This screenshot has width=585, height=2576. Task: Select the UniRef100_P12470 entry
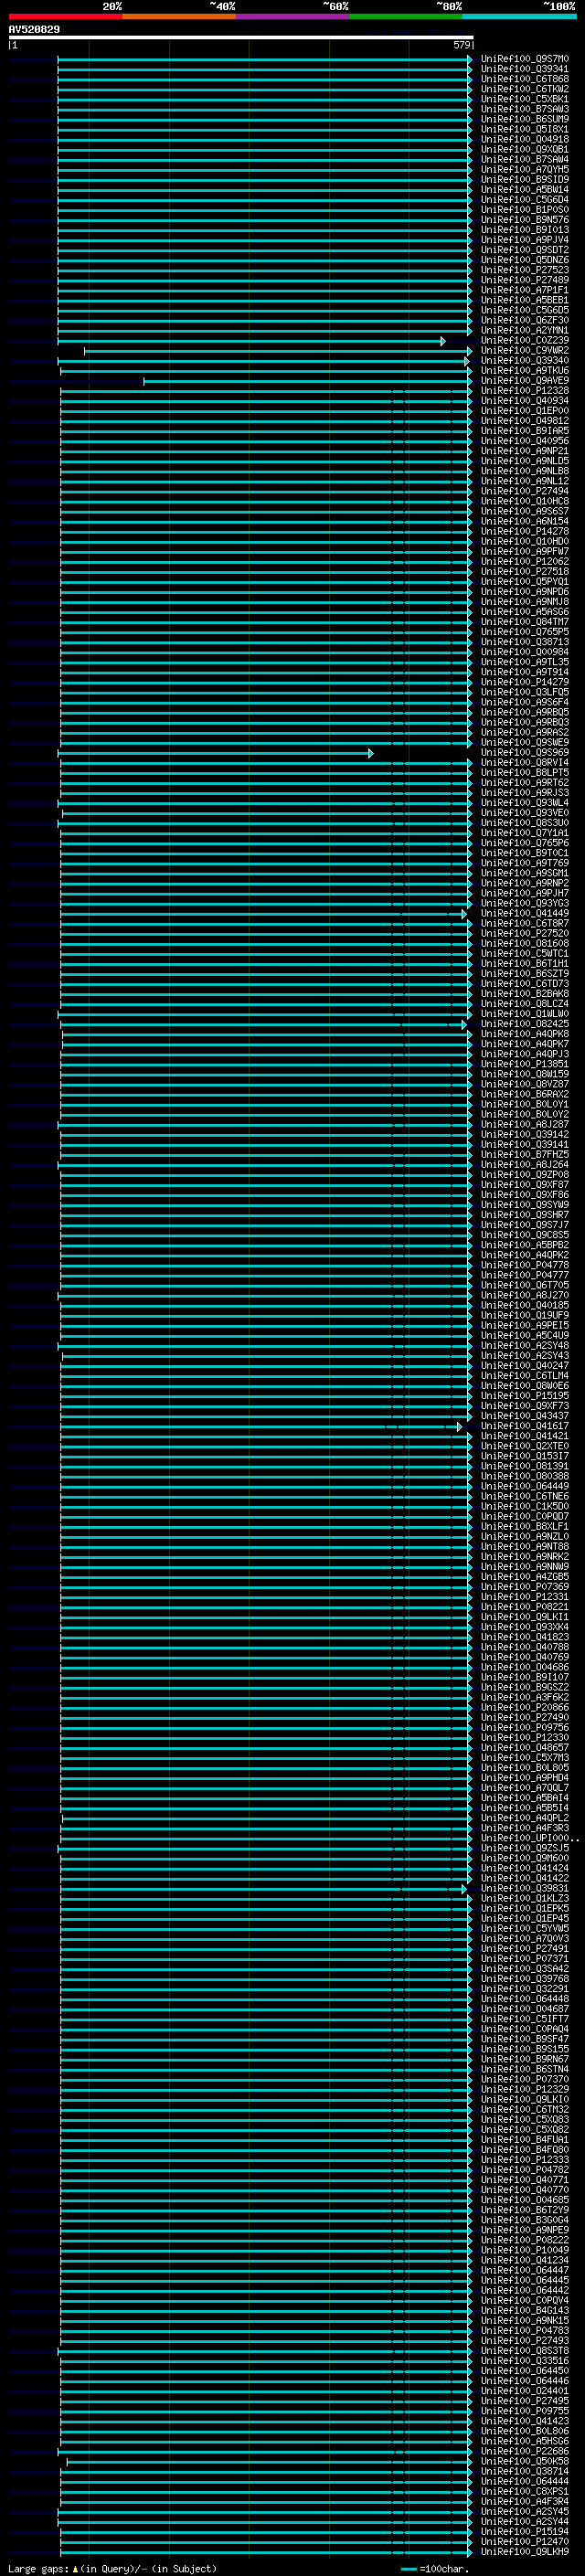[x=524, y=2542]
